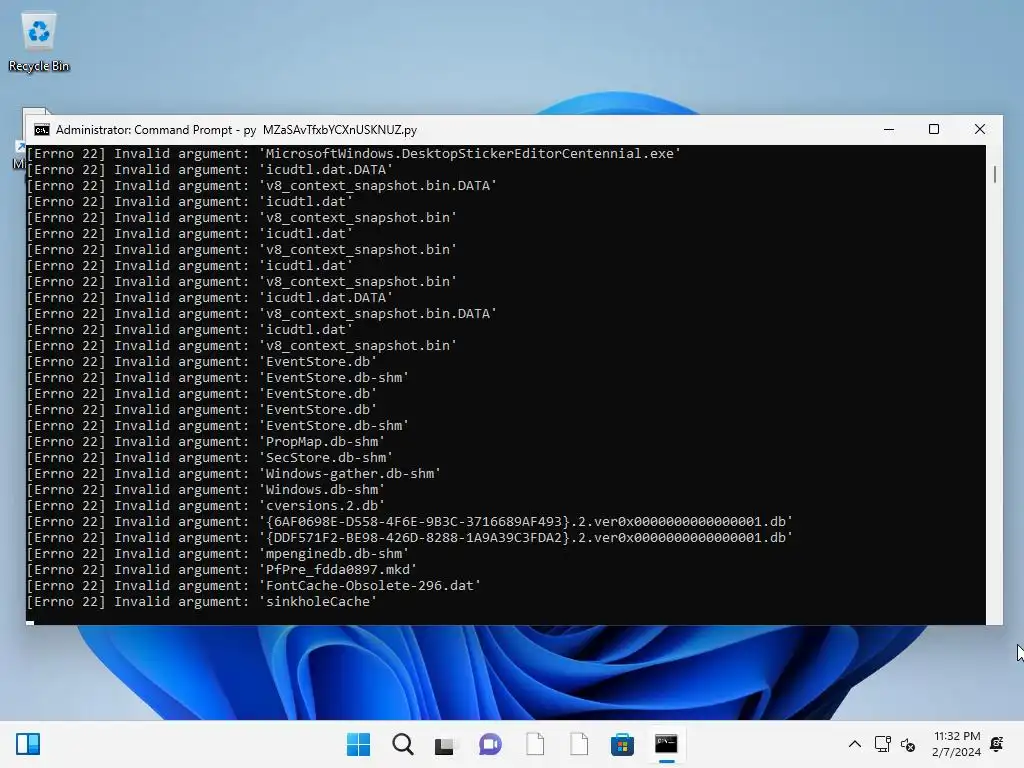This screenshot has height=768, width=1024.
Task: Click the Command Prompt title bar icon
Action: coord(42,130)
